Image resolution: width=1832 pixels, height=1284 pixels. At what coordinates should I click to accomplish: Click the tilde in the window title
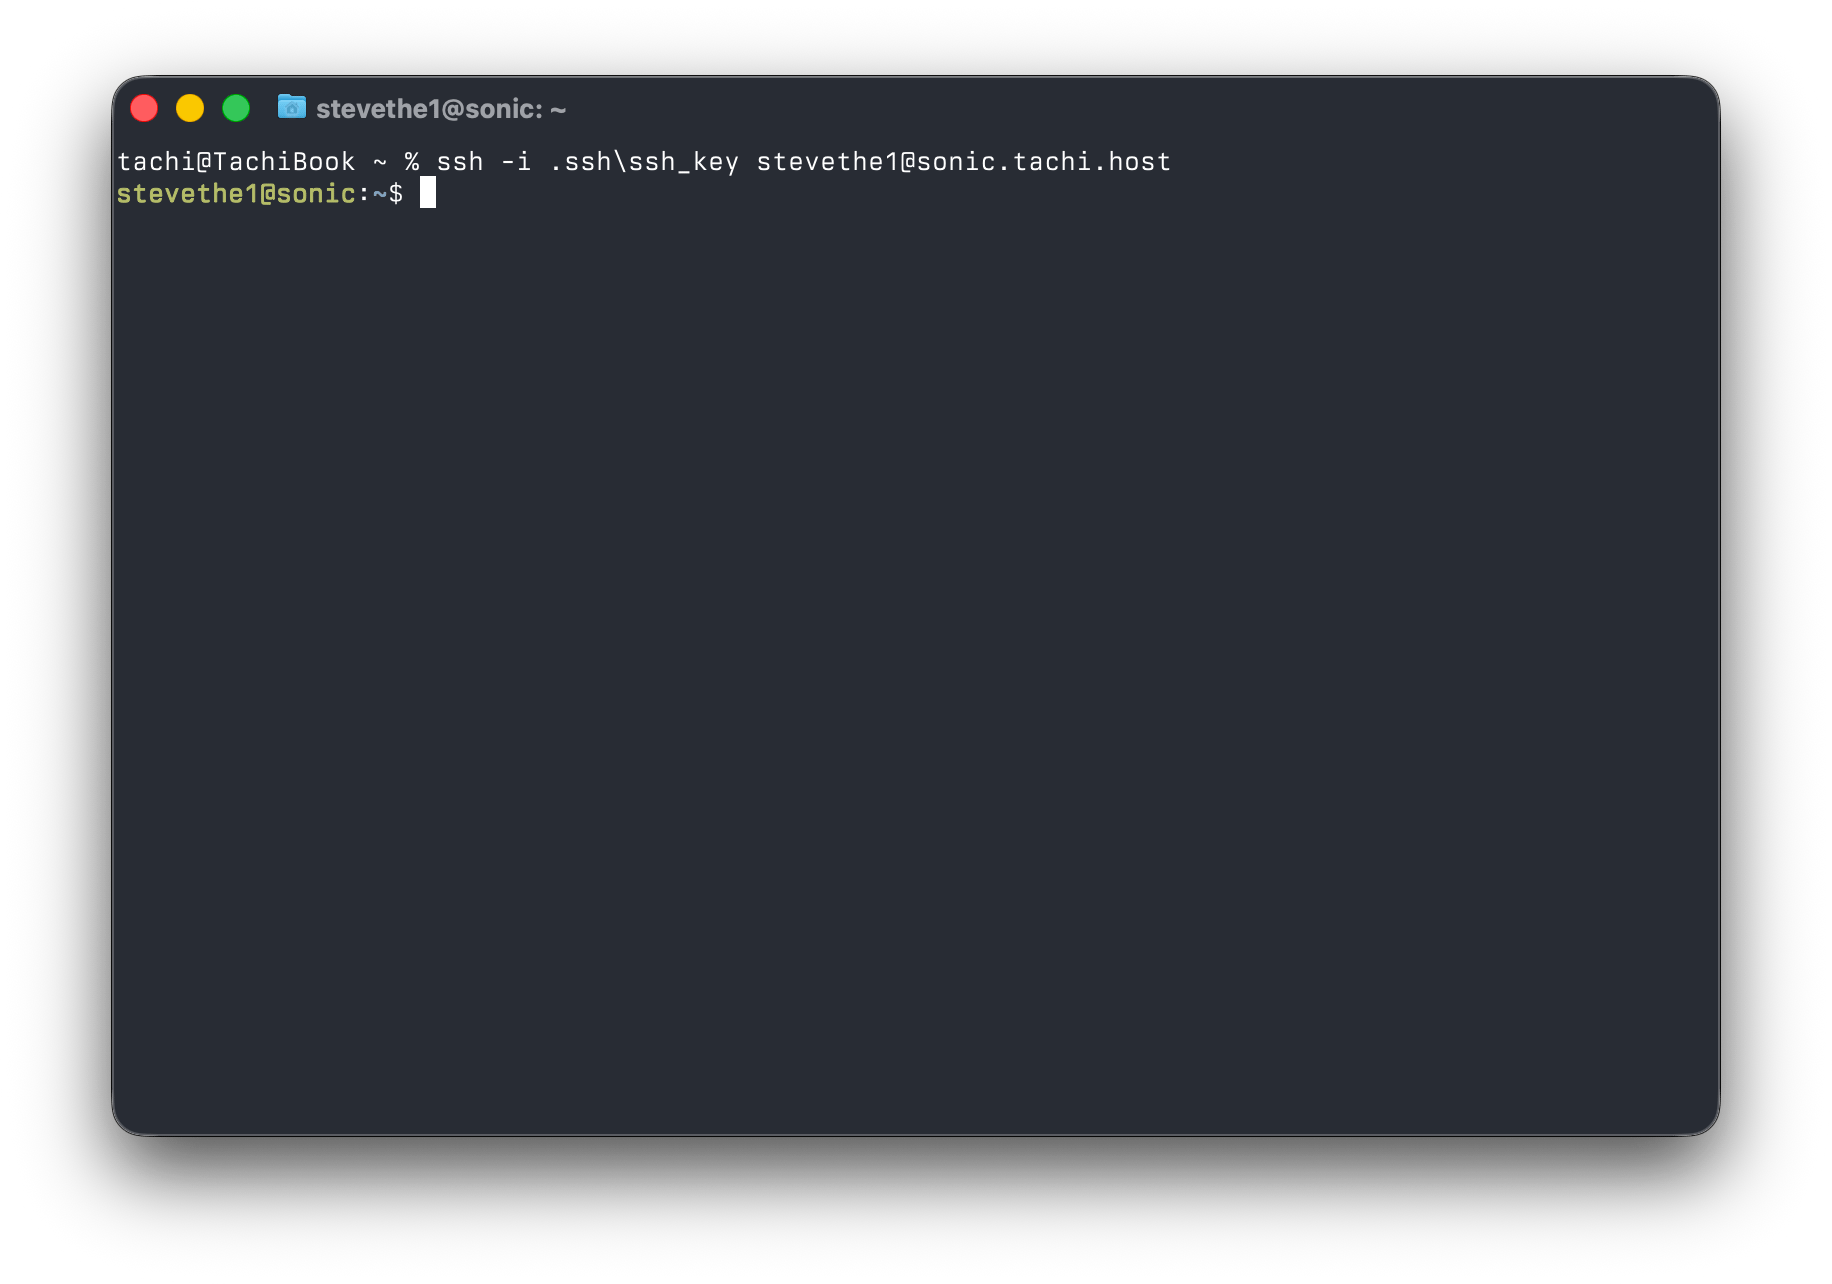(x=558, y=110)
